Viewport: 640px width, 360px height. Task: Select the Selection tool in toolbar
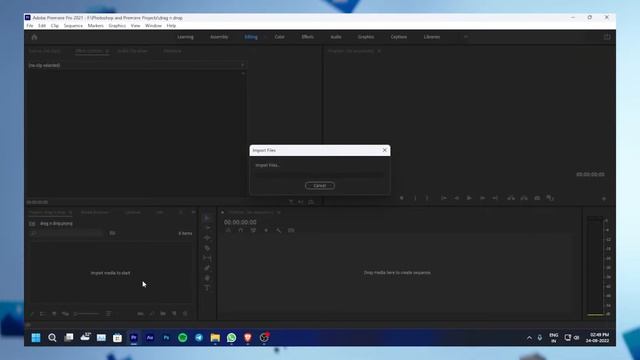click(207, 218)
